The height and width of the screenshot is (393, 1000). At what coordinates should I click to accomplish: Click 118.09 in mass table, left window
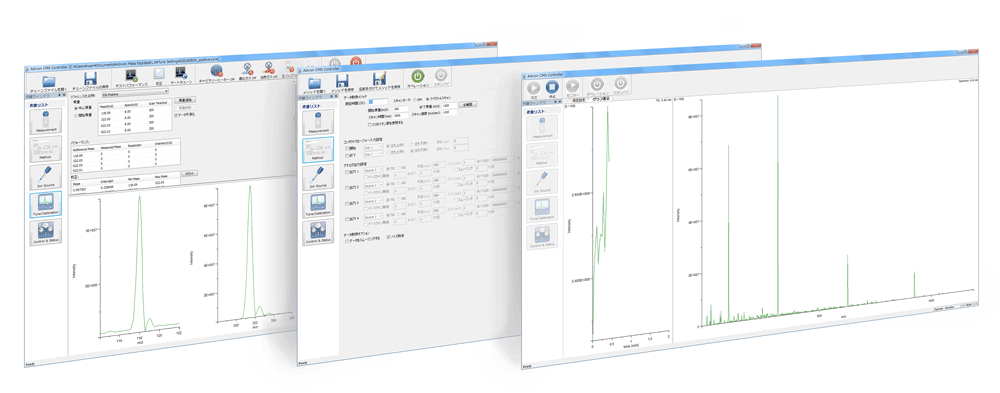point(106,112)
